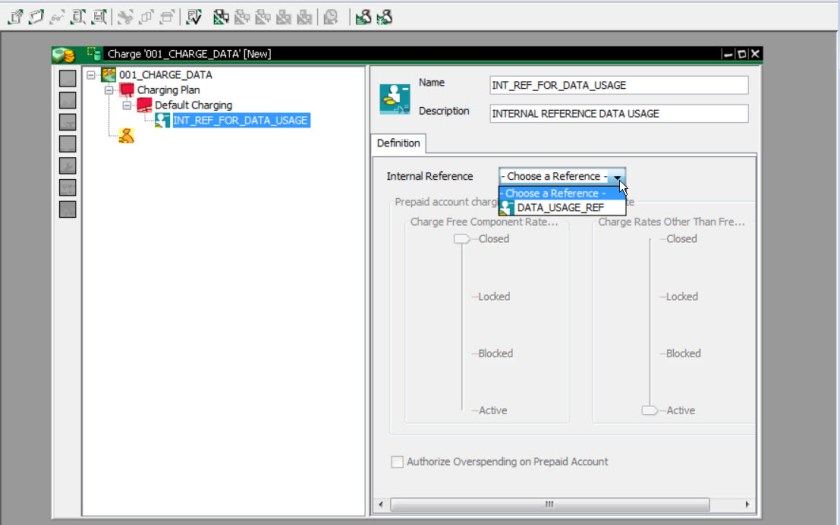Click the open folder toolbar icon

click(x=36, y=17)
